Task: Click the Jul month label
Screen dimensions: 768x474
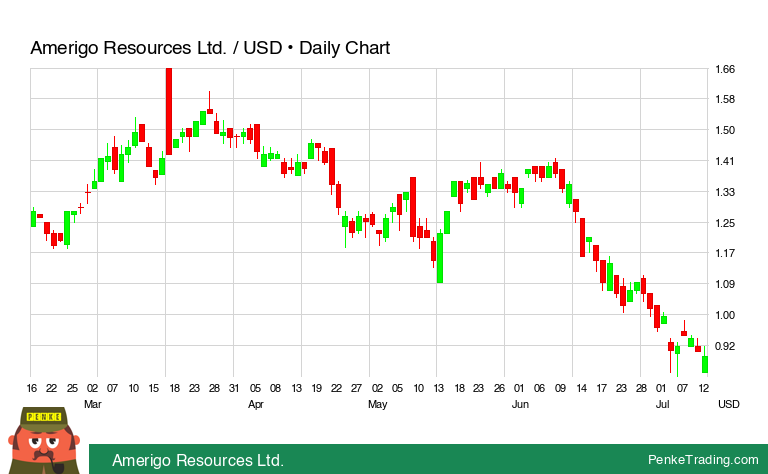Action: [x=662, y=404]
